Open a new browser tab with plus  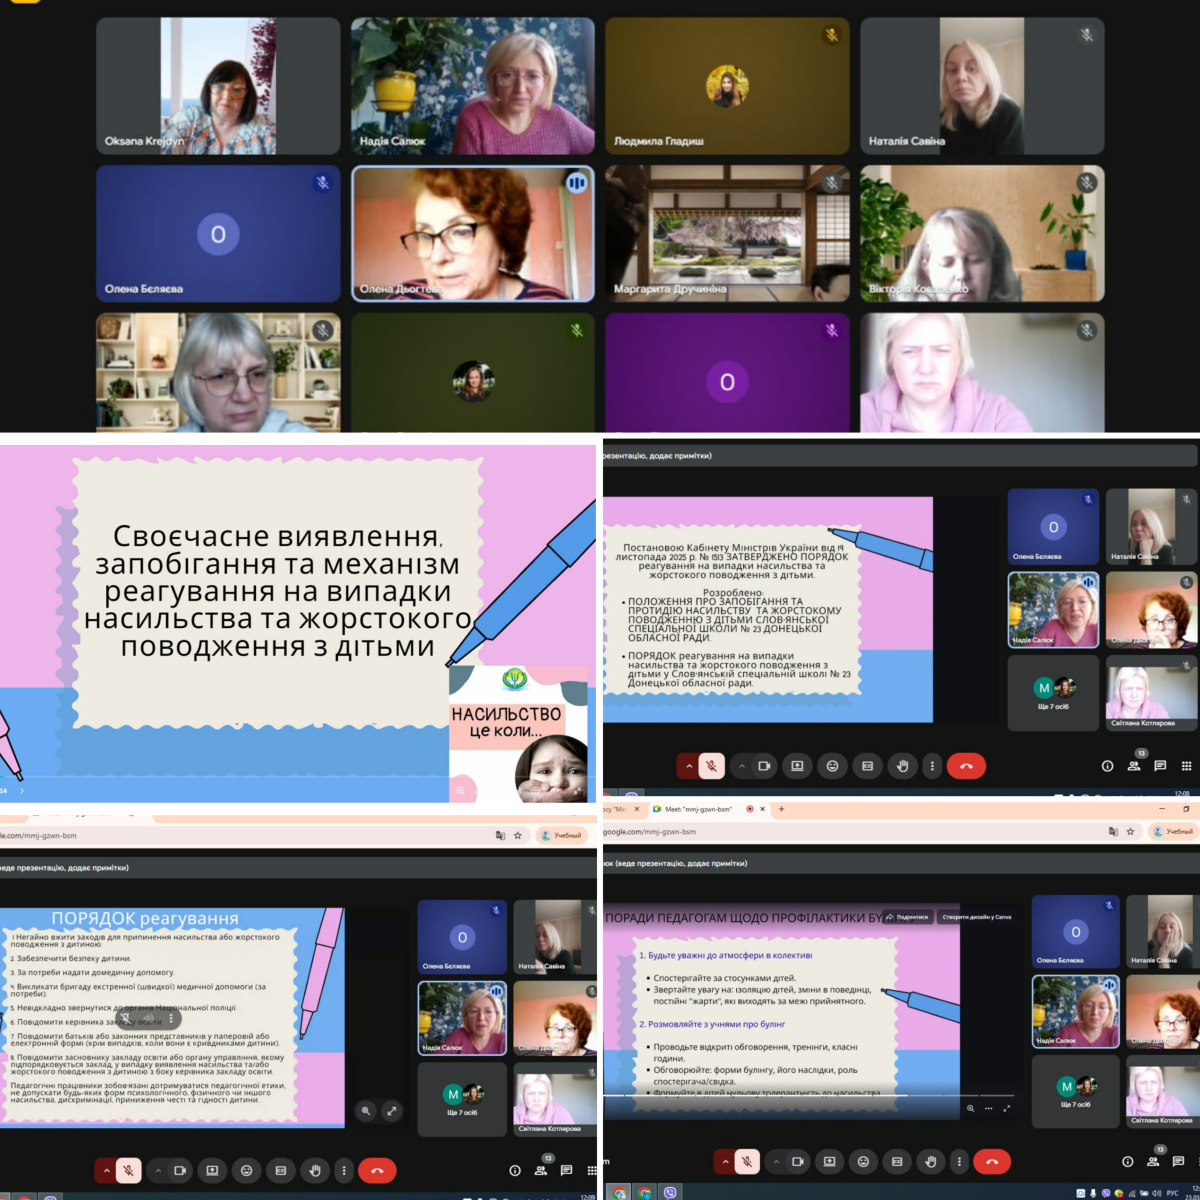pyautogui.click(x=781, y=809)
